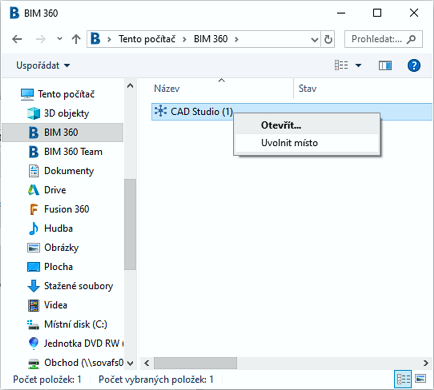Click navigation pane scroll down arrow
The image size is (434, 390).
130,363
